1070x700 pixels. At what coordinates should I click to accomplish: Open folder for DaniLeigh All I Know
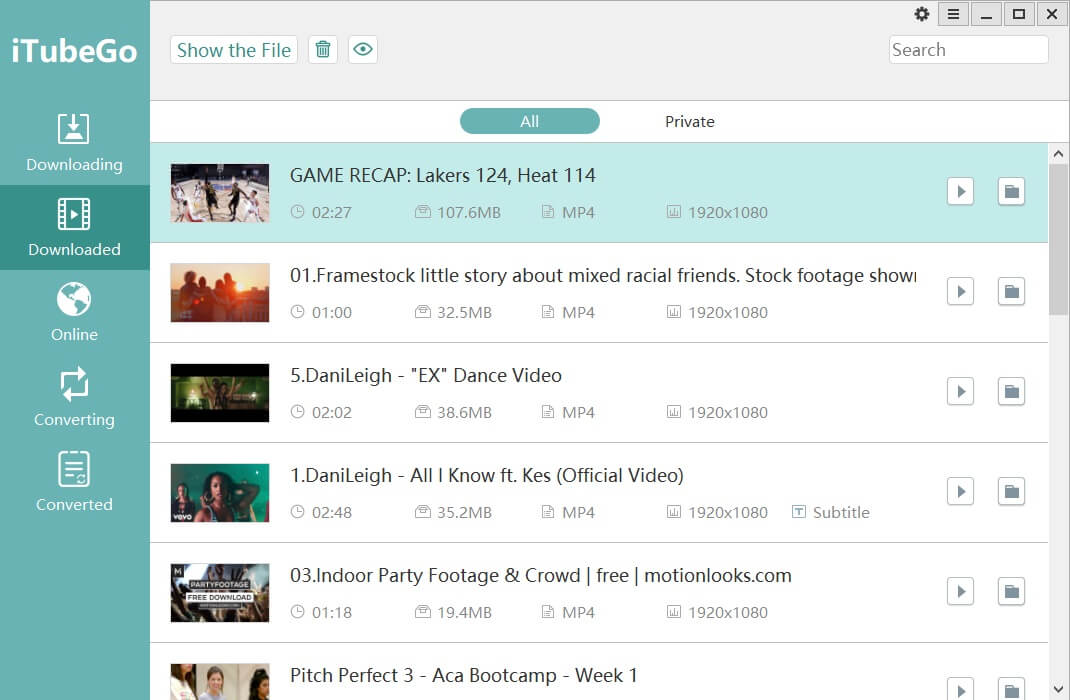tap(1011, 492)
